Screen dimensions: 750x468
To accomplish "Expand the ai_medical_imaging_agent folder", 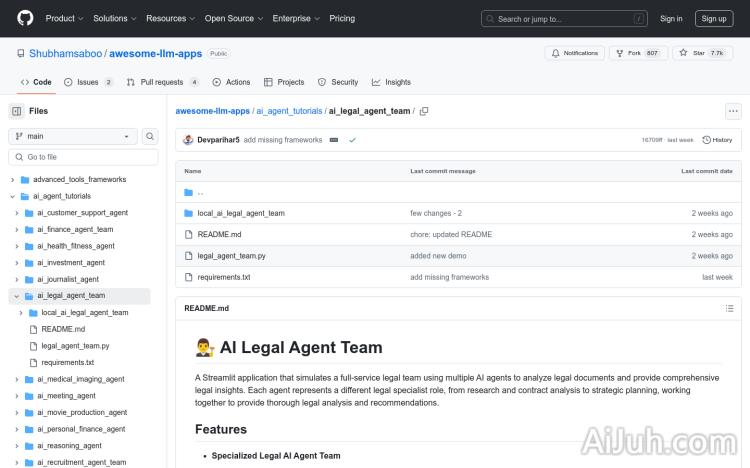I will 17,379.
